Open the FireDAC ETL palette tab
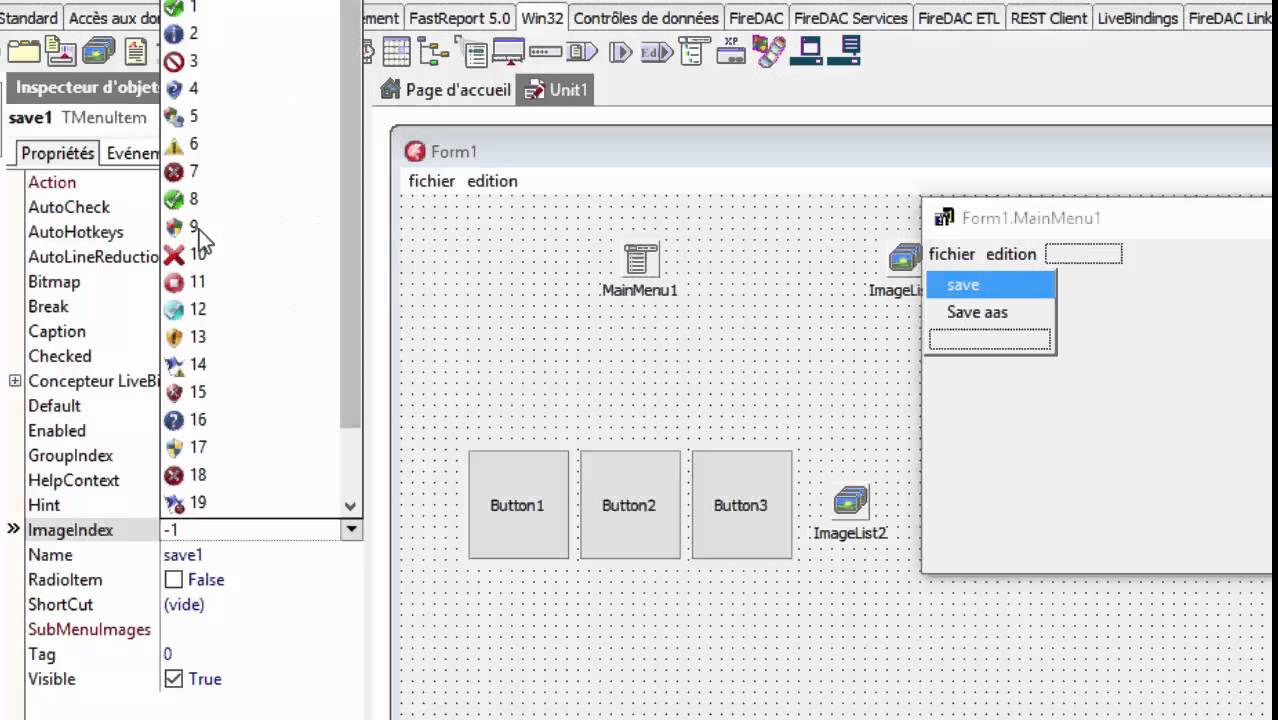Viewport: 1278px width, 720px height. tap(959, 18)
